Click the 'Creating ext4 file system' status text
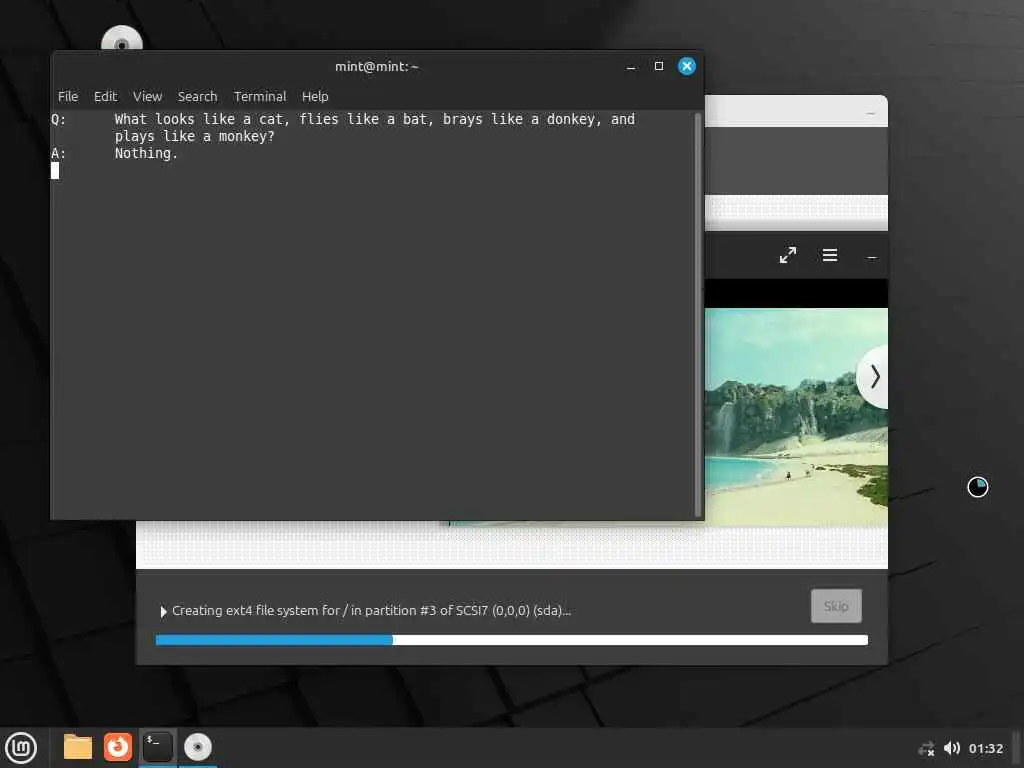1024x768 pixels. click(x=371, y=611)
